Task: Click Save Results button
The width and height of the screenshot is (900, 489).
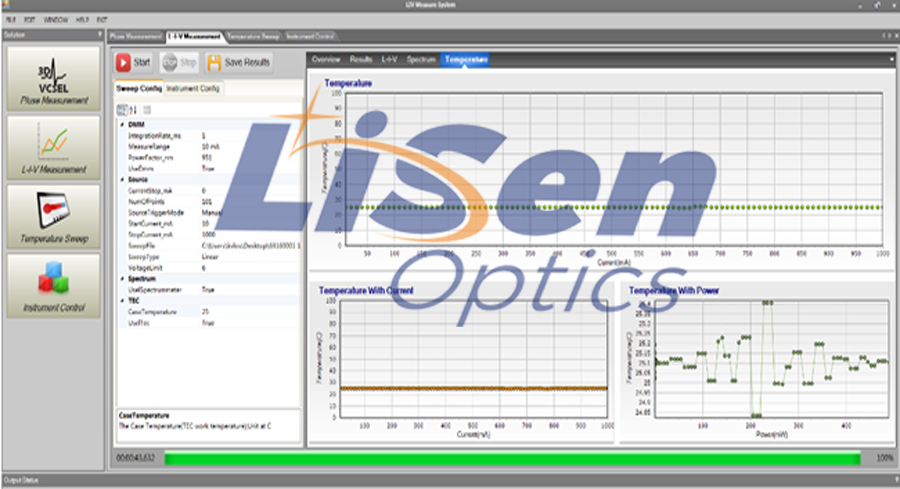Action: click(x=239, y=63)
